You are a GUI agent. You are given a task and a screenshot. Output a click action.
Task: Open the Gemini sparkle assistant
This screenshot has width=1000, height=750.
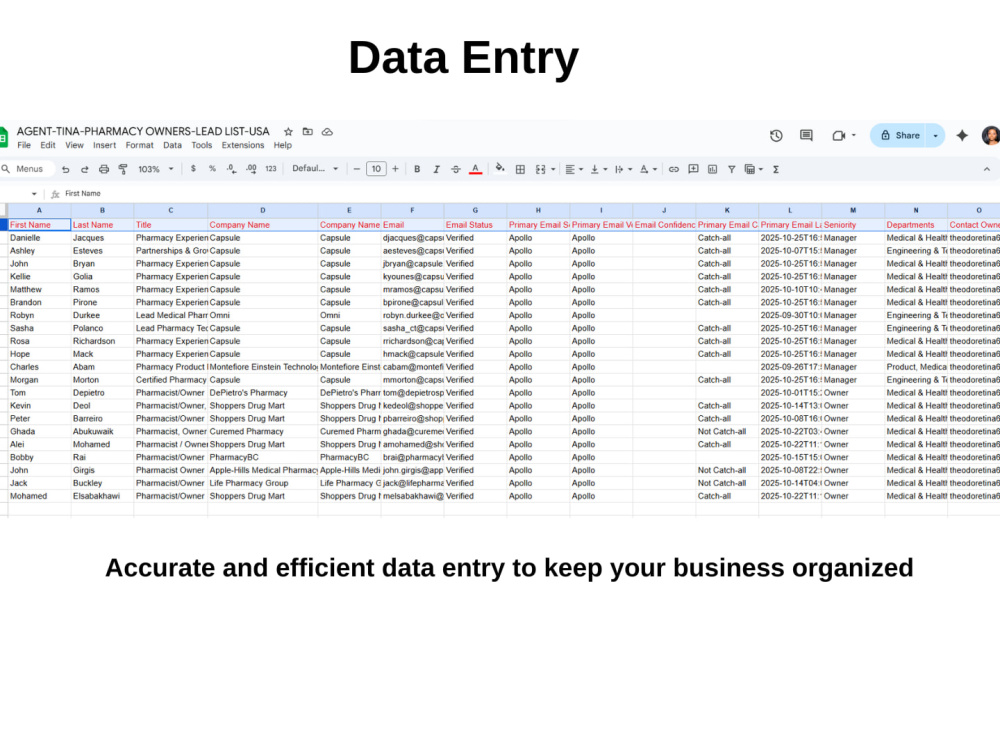tap(962, 135)
